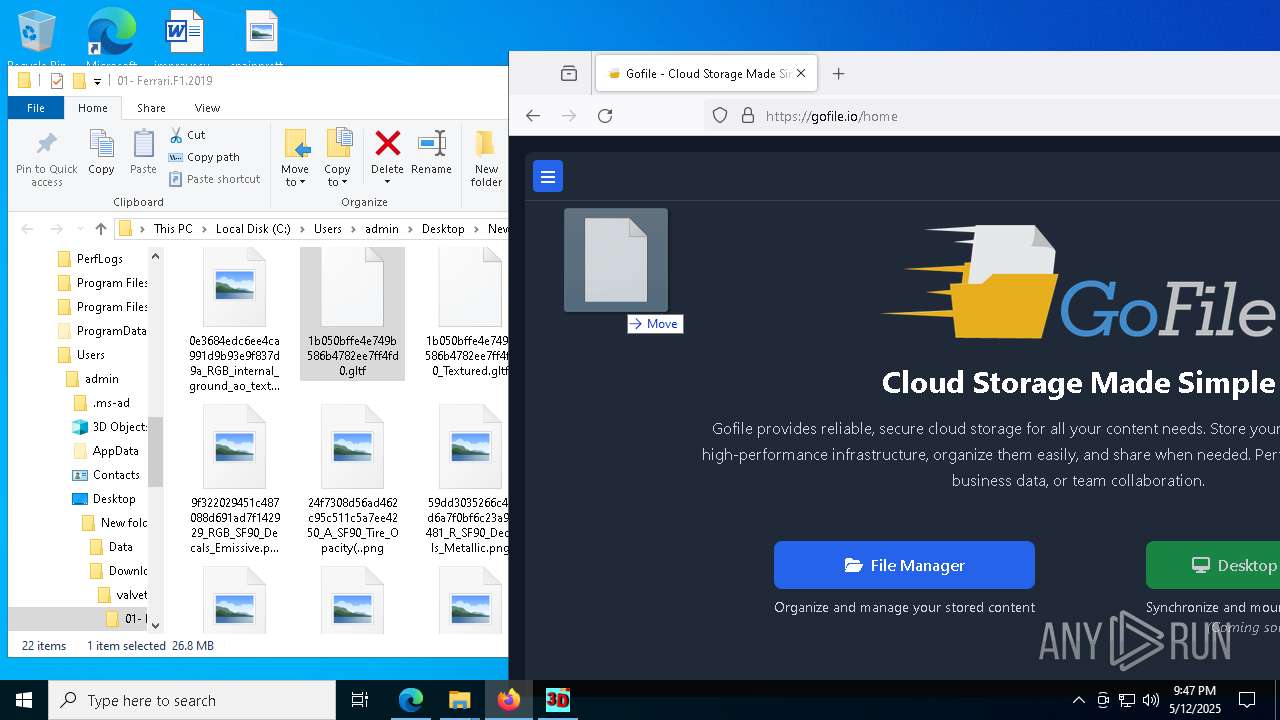This screenshot has height=720, width=1280.
Task: Select Users folder in navigation tree
Action: [x=91, y=355]
